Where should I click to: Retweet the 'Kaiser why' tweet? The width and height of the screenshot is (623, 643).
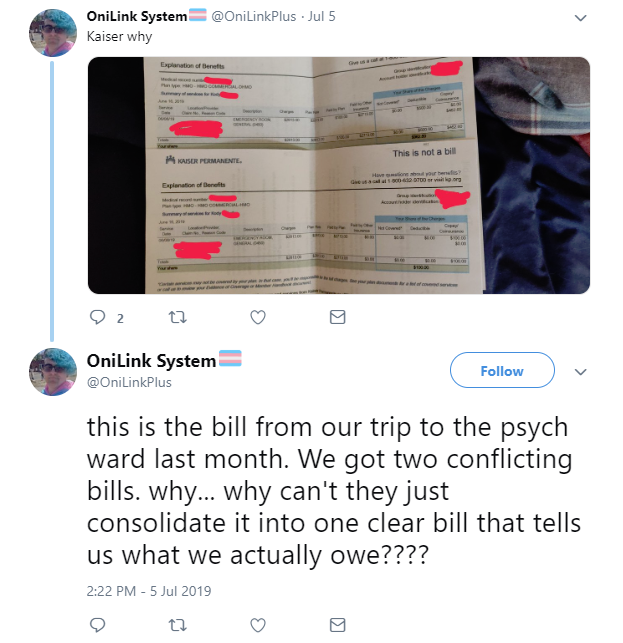tap(178, 317)
